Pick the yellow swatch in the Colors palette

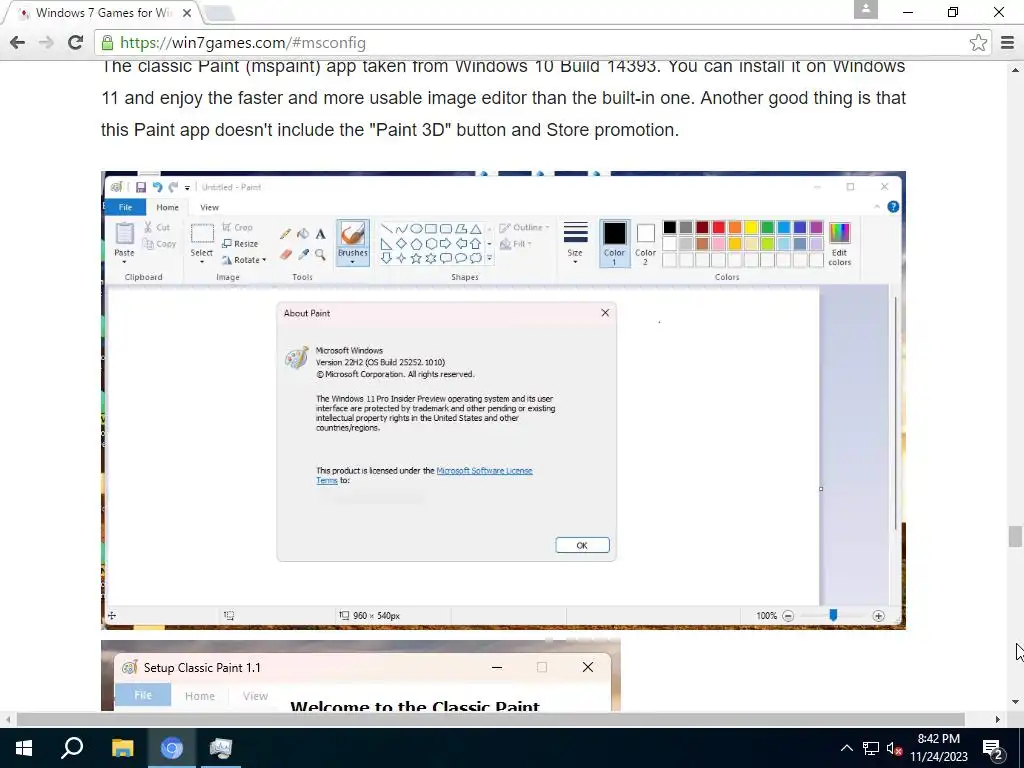pyautogui.click(x=751, y=227)
